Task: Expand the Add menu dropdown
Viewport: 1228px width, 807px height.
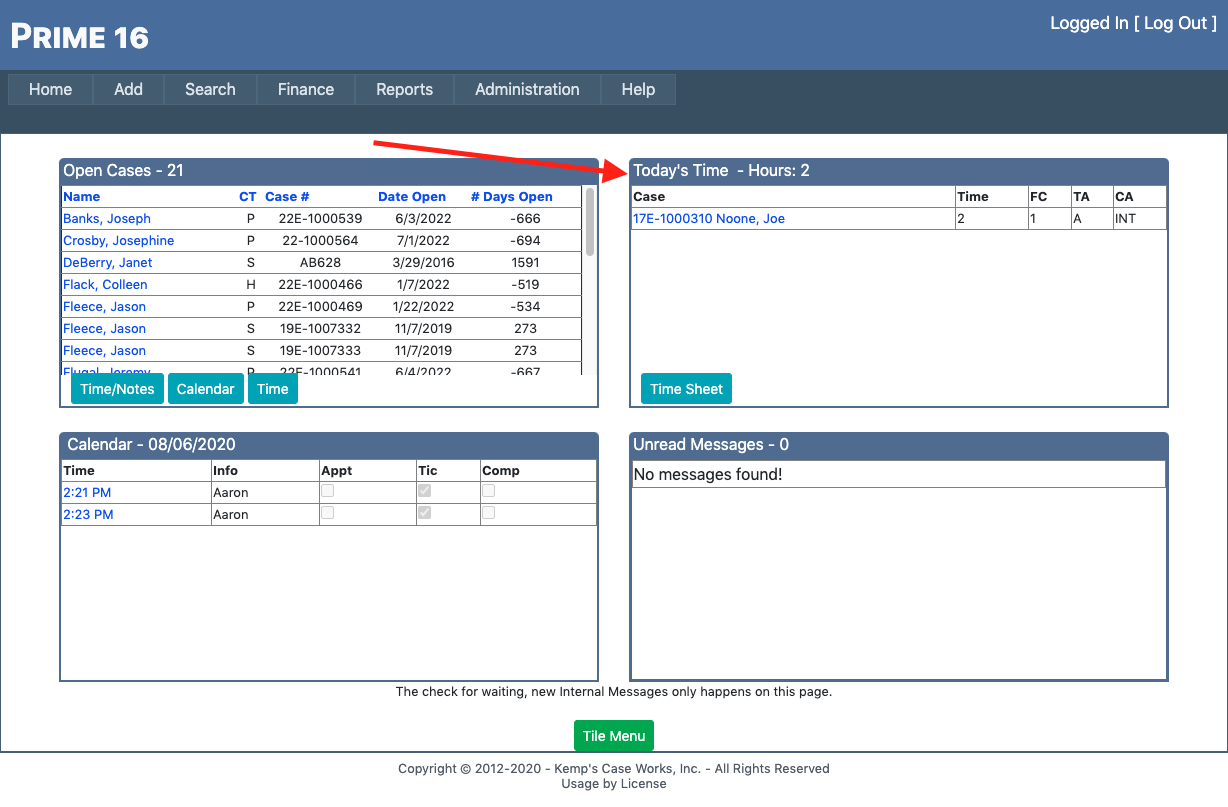Action: coord(128,89)
